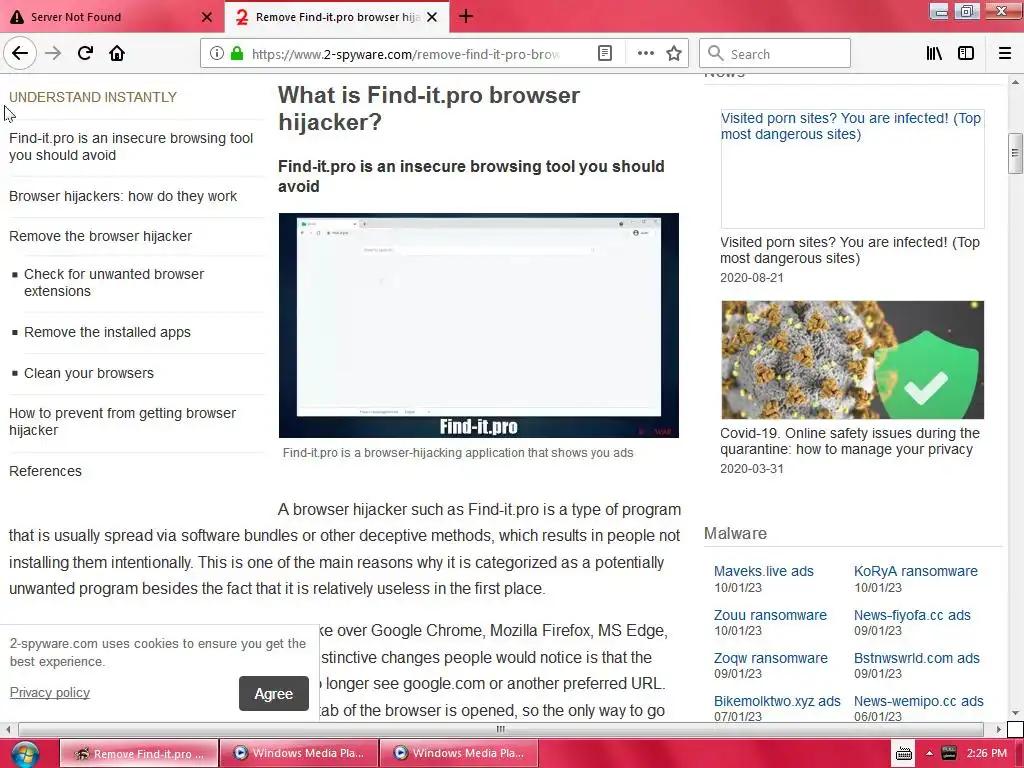Screen dimensions: 1024x768
Task: Click the vertical scrollbar up arrow
Action: pos(1015,82)
